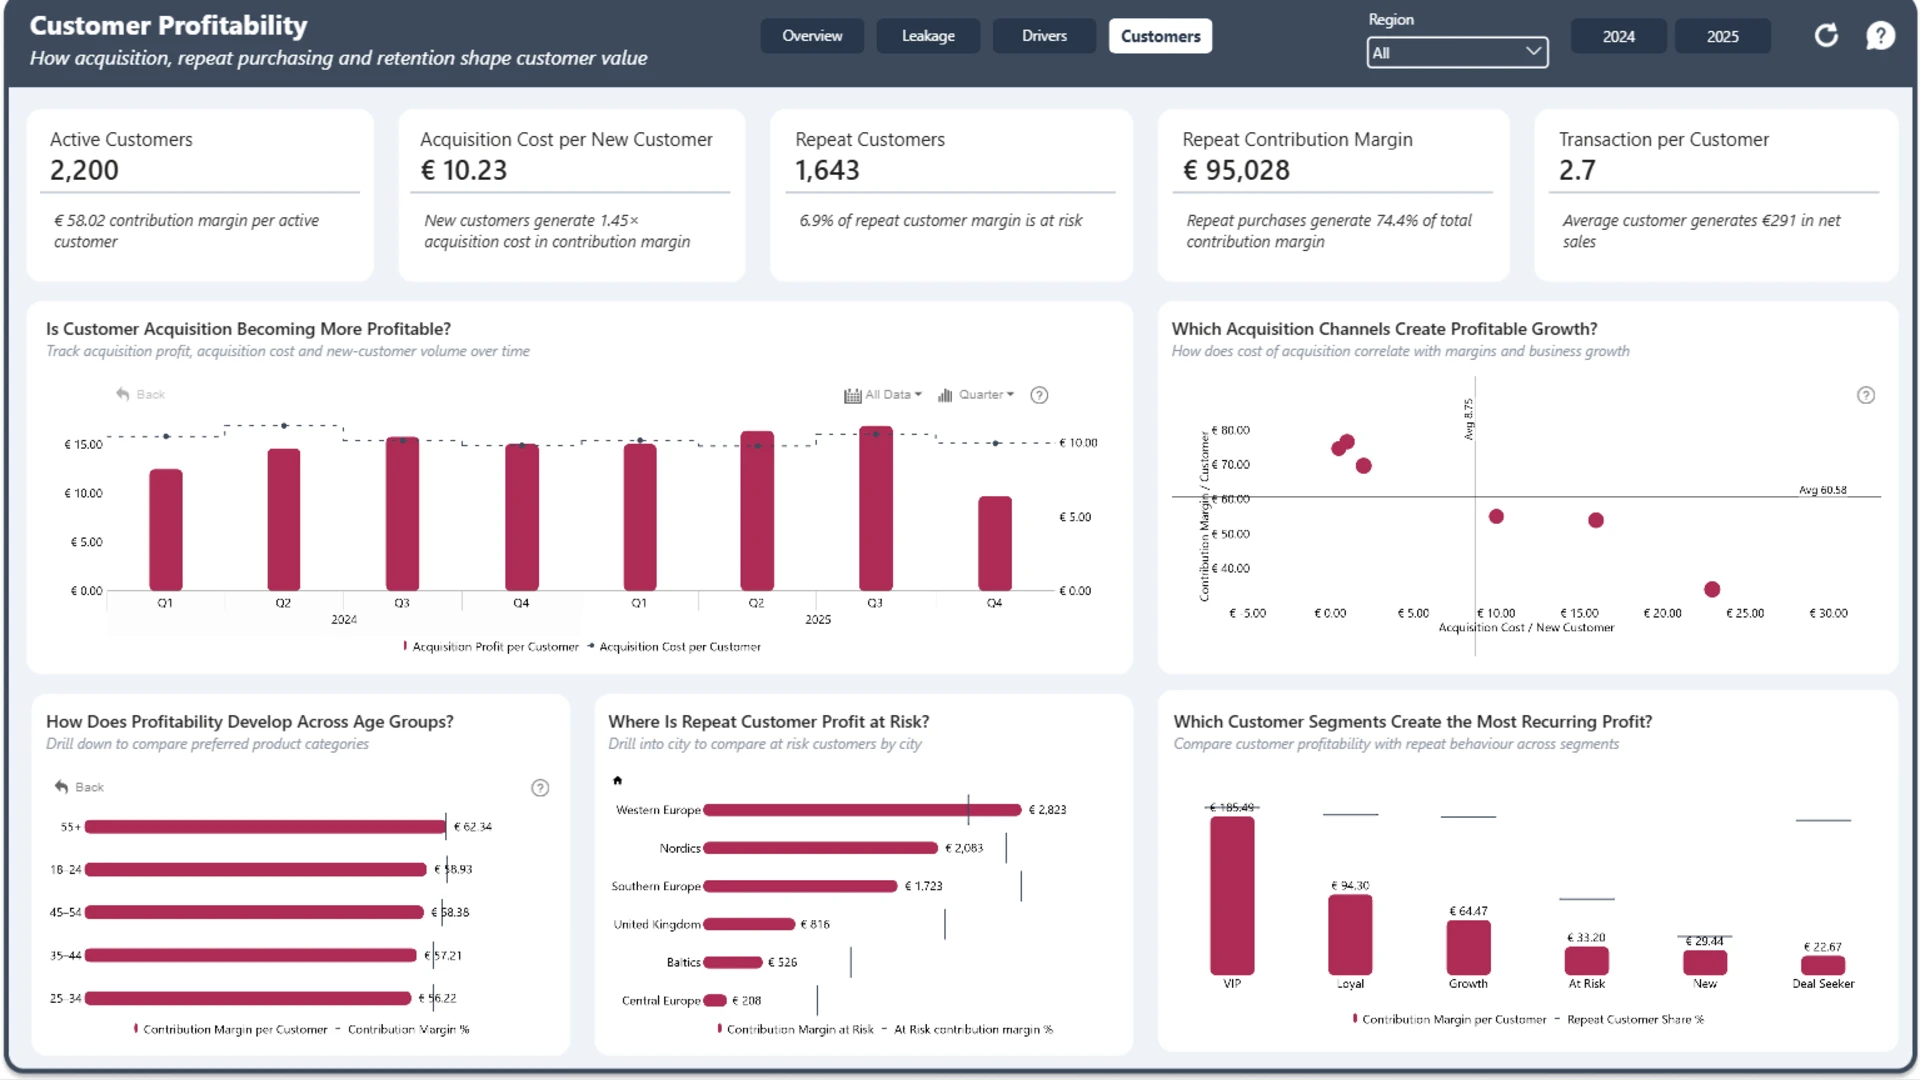Select the Nordics bar
This screenshot has width=1920, height=1080.
821,848
